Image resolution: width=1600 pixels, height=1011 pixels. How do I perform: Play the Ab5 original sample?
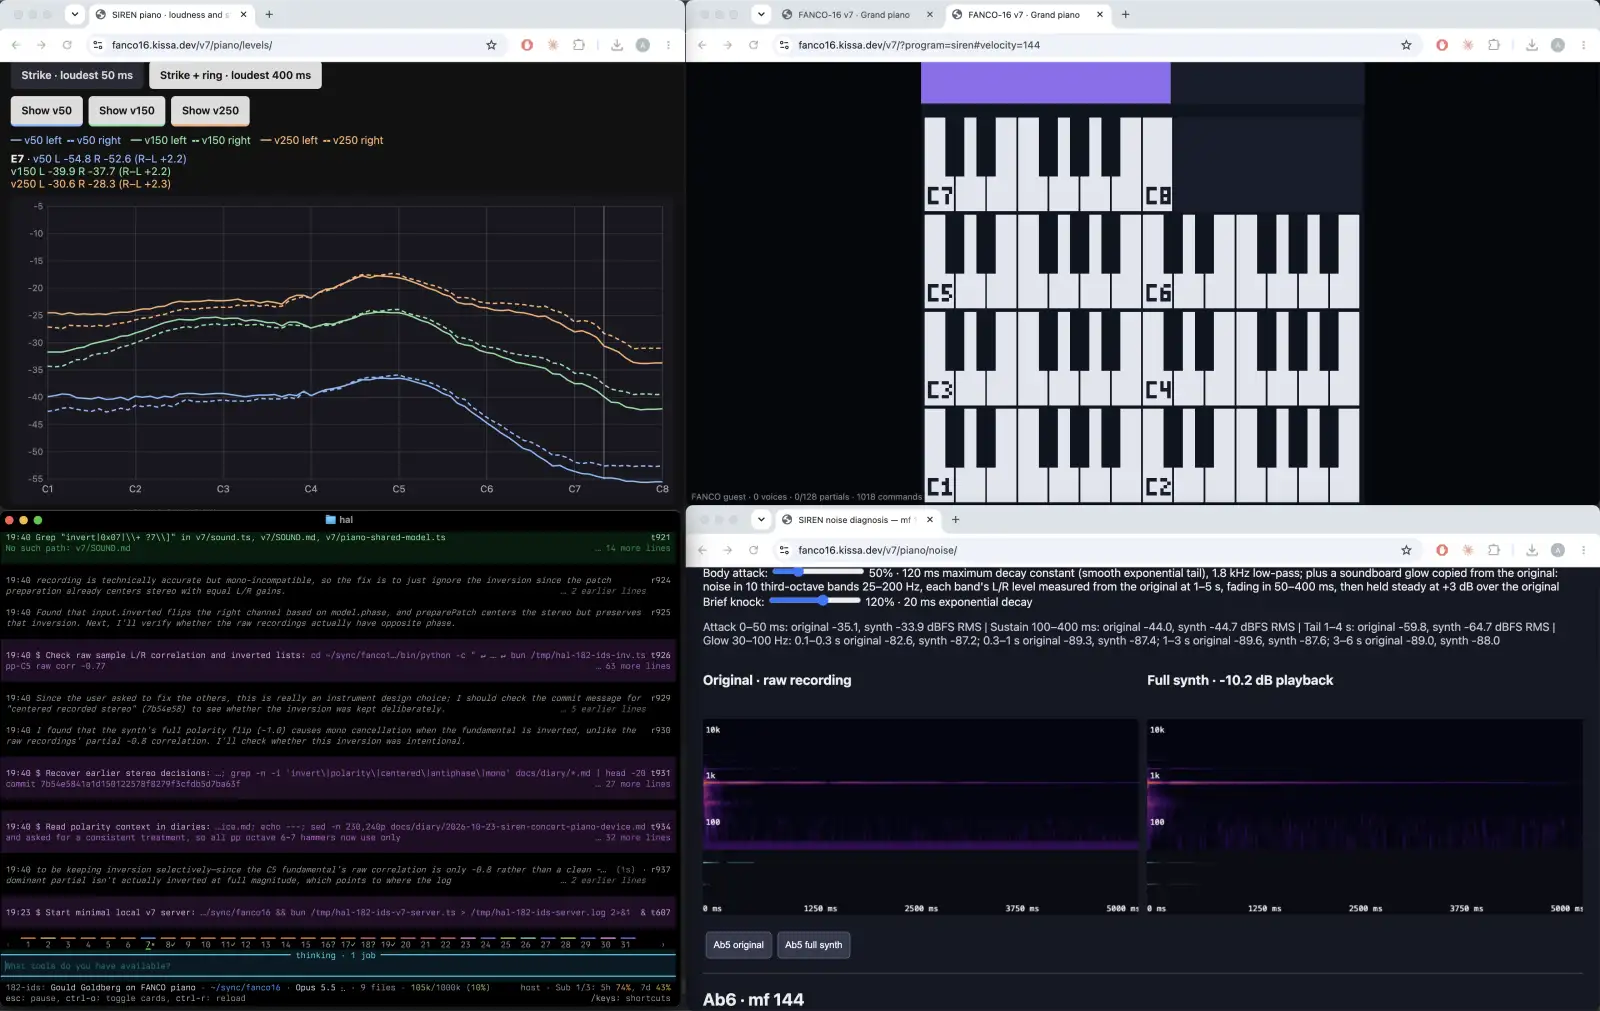(x=738, y=945)
